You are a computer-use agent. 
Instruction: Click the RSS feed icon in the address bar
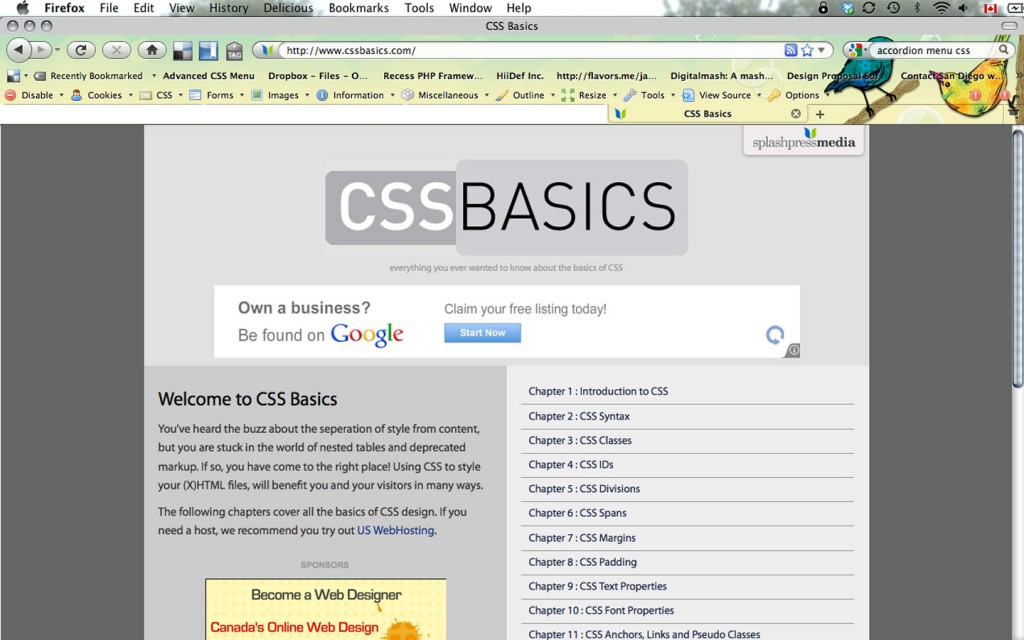[790, 48]
